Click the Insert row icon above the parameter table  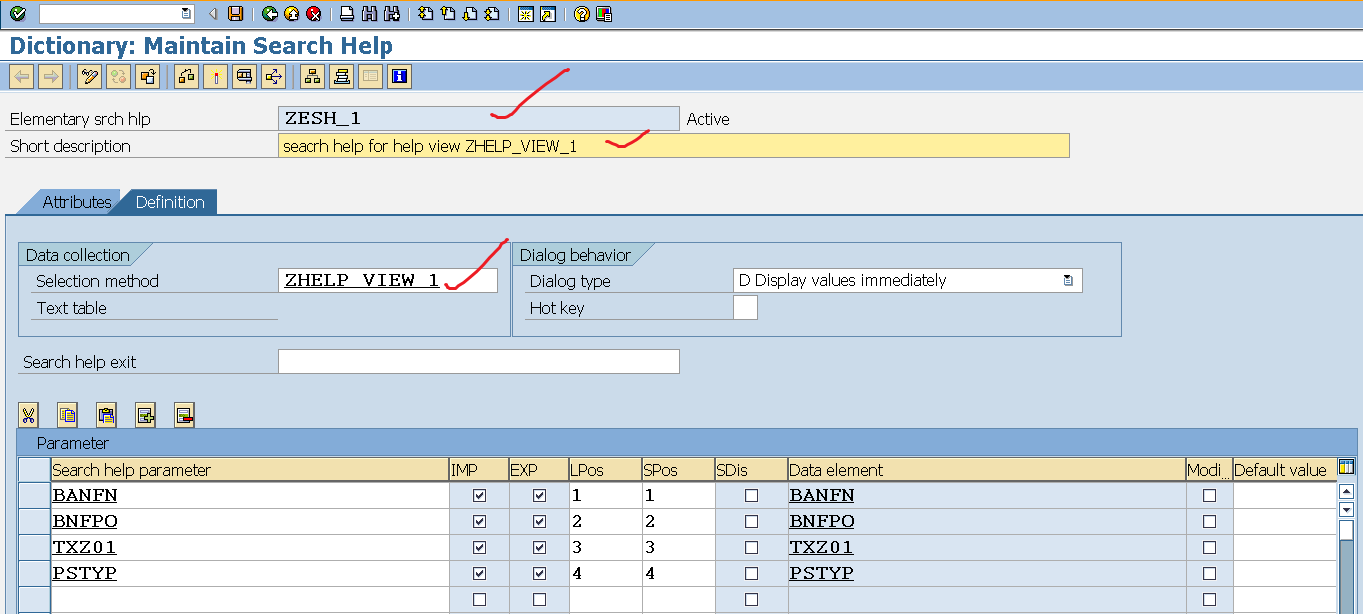pyautogui.click(x=146, y=415)
